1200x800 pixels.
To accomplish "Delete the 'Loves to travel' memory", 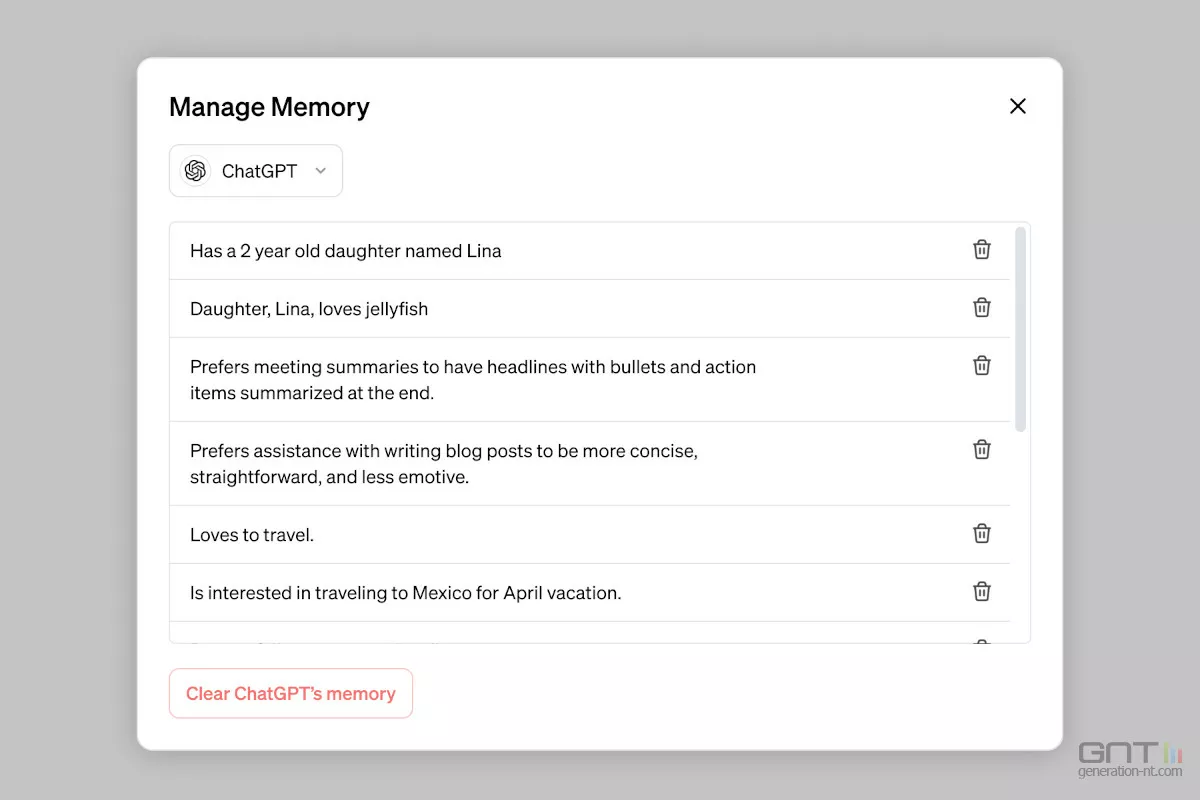I will 982,534.
